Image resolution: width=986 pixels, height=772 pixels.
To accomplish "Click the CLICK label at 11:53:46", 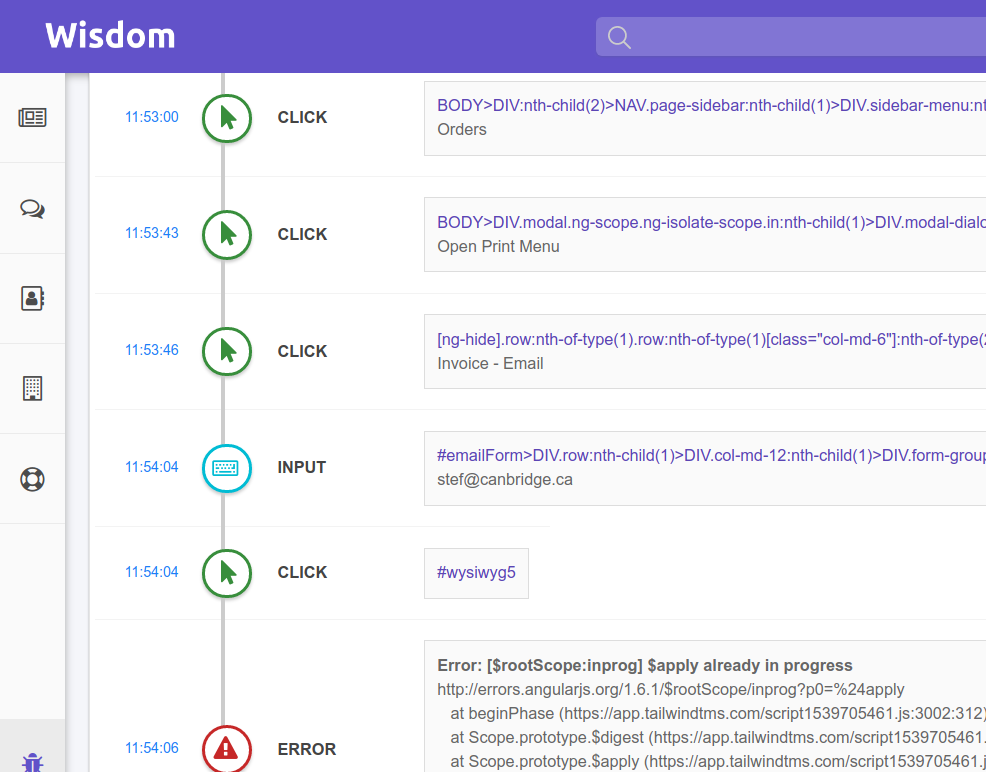I will pos(302,351).
